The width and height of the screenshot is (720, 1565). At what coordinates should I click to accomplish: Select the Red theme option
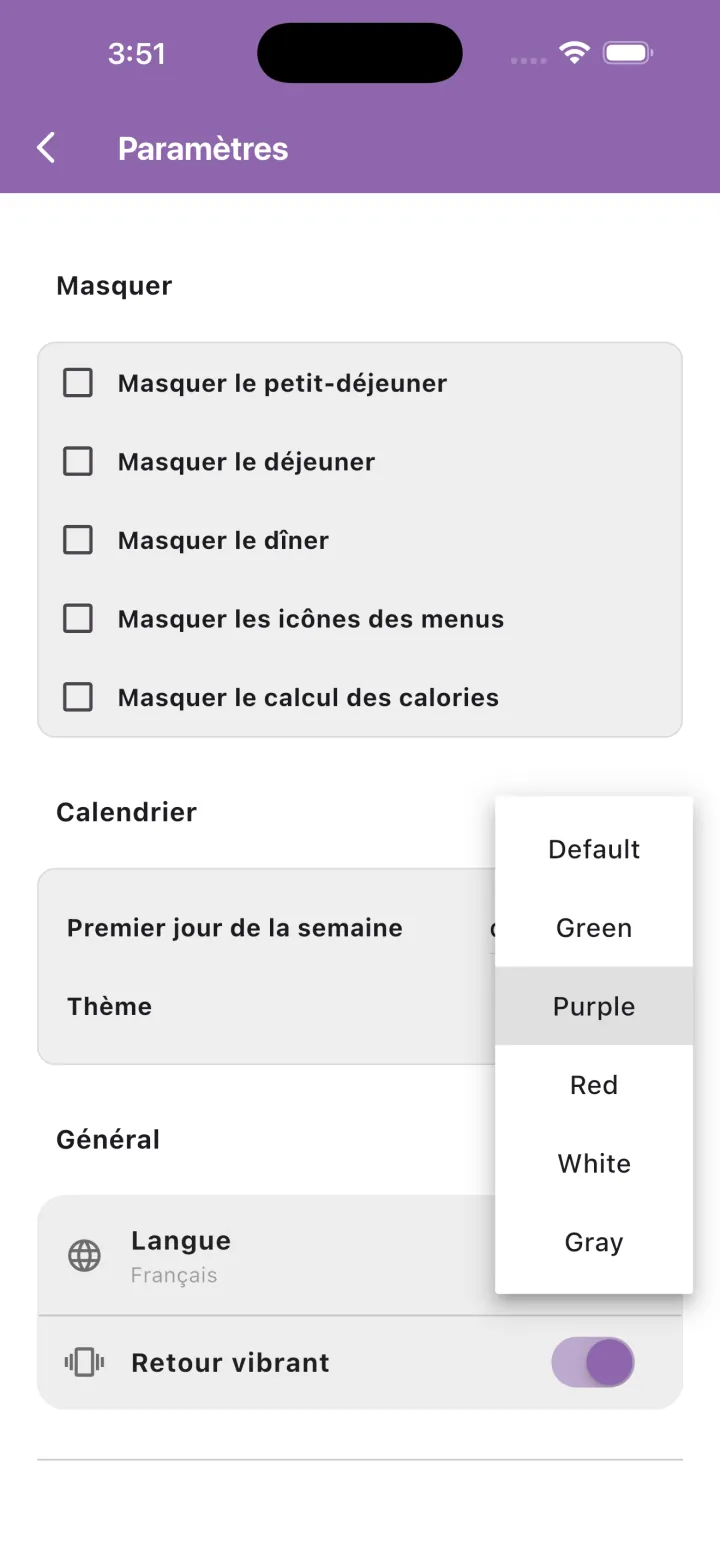(594, 1085)
